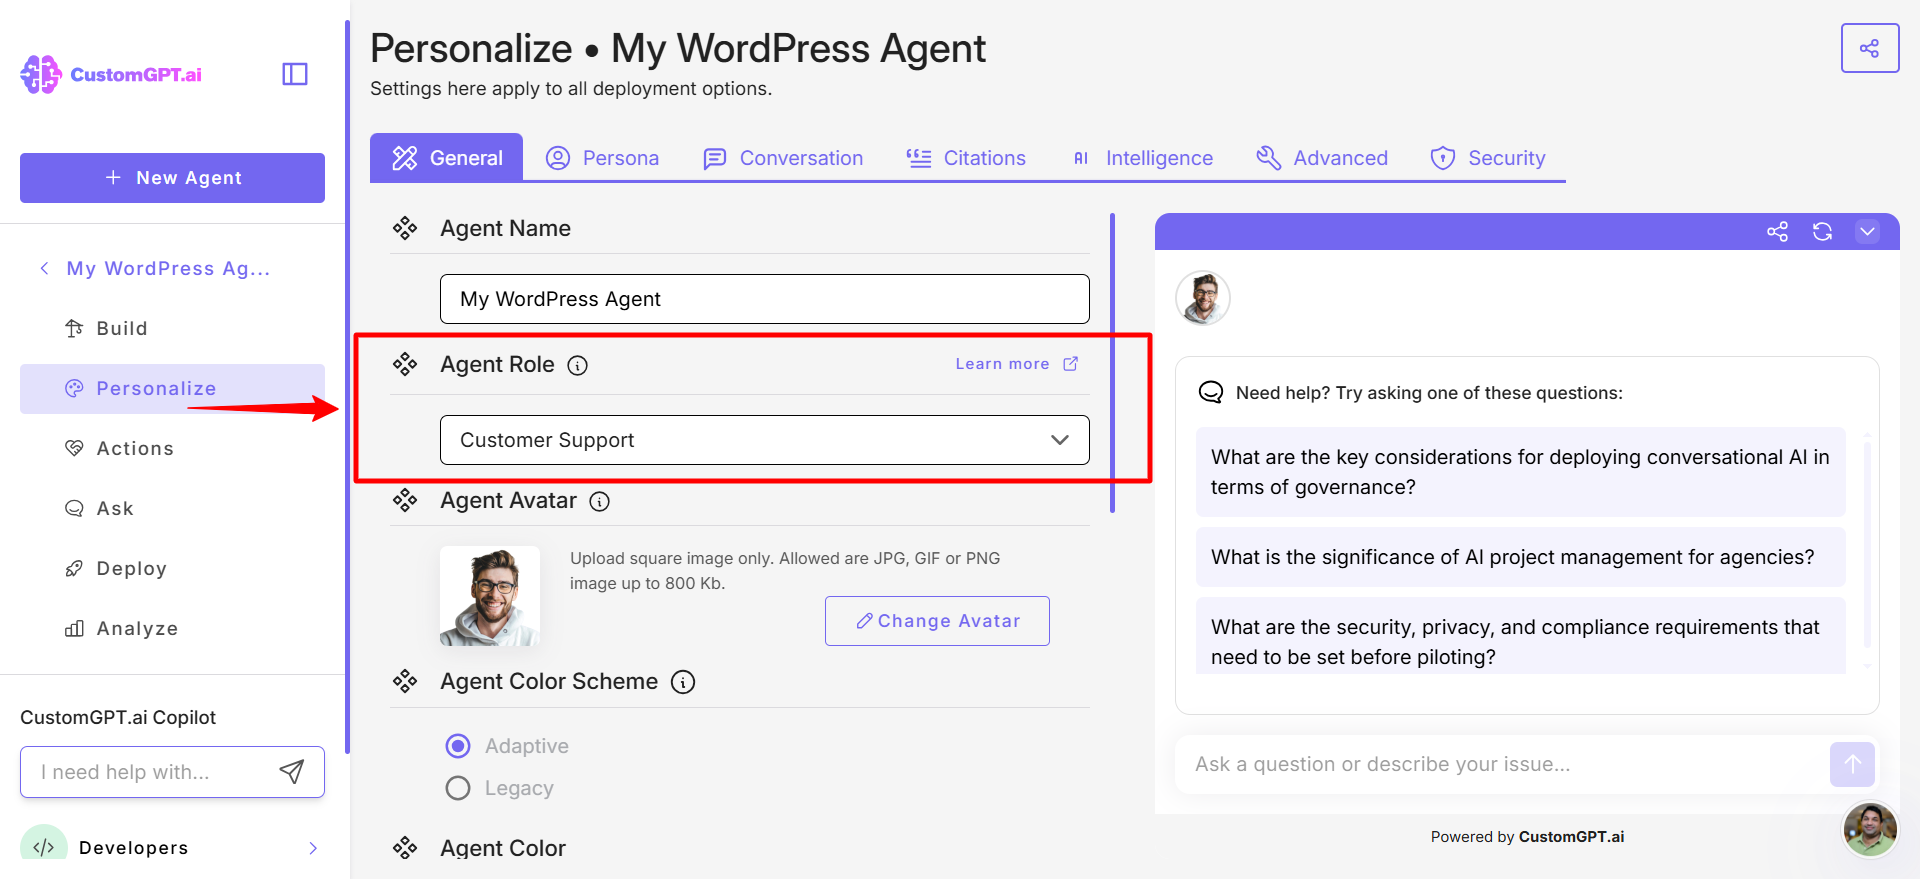Screen dimensions: 1920x879
Task: Open the user profile avatar bubble
Action: (x=1870, y=829)
